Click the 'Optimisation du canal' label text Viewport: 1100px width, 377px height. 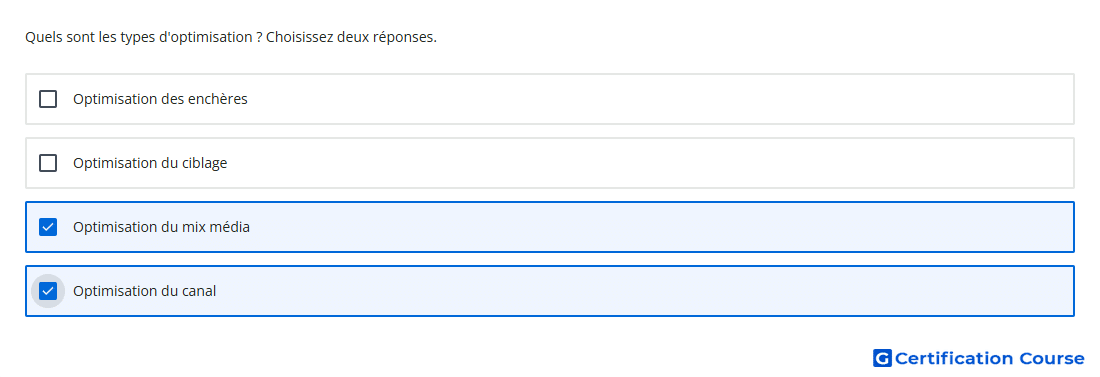coord(145,291)
